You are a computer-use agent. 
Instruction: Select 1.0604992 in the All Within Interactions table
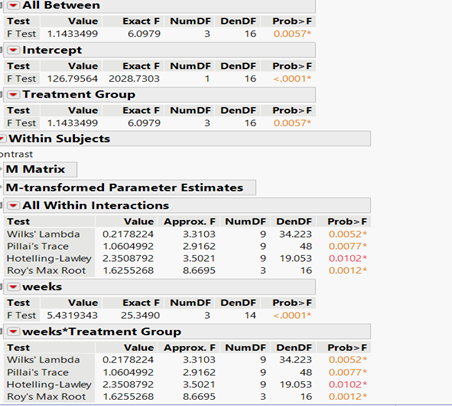pyautogui.click(x=128, y=247)
